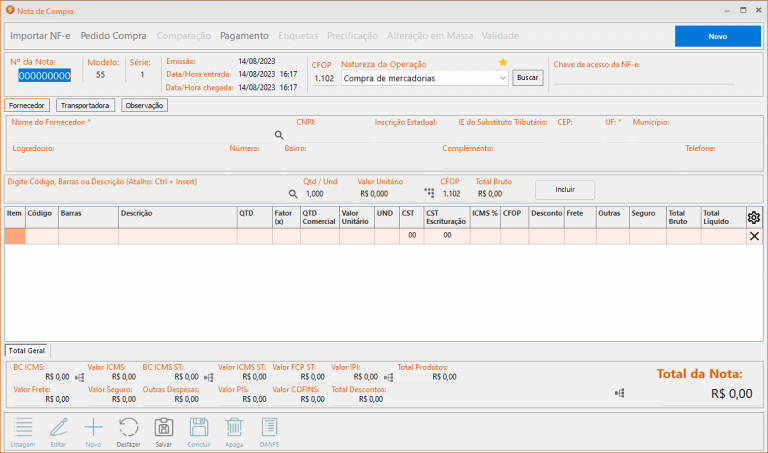Click the CST cell showing 00

click(412, 236)
